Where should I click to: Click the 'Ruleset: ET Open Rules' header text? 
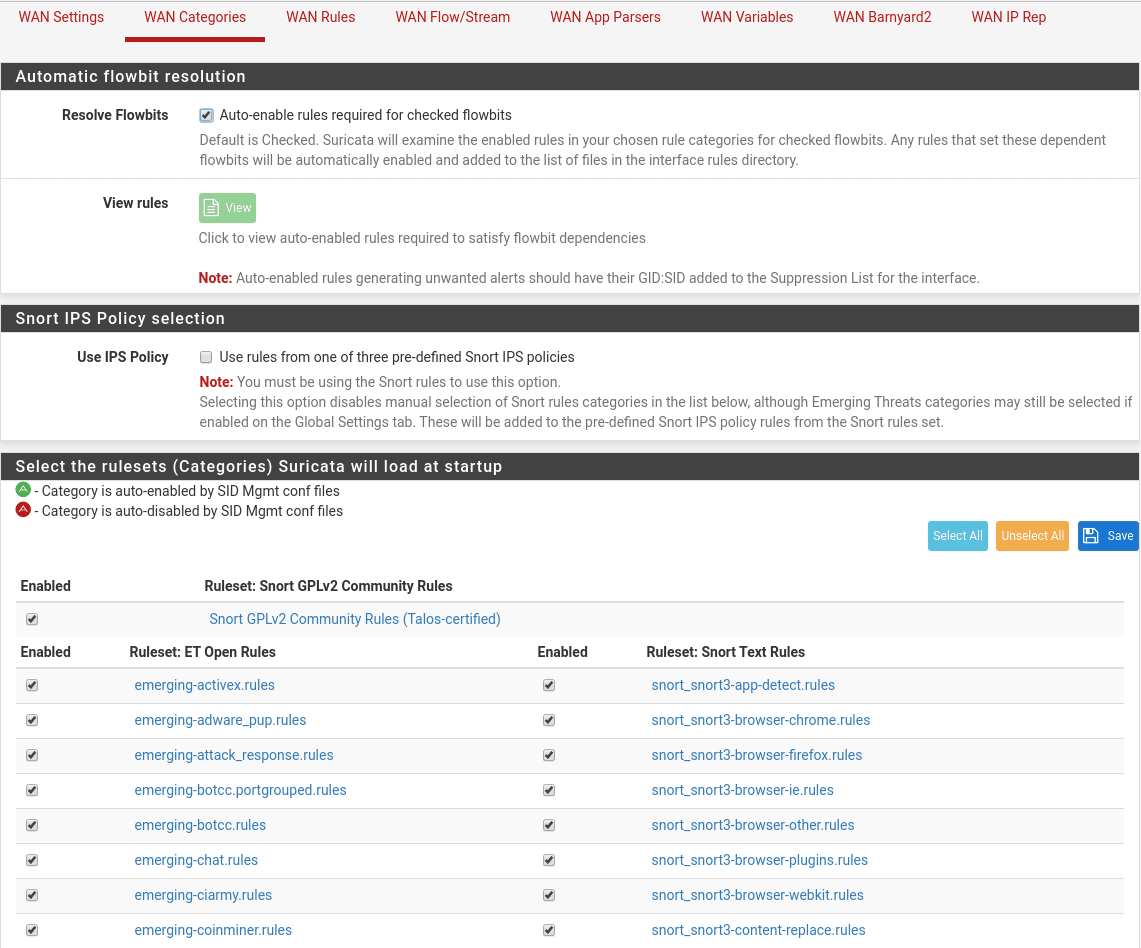[202, 652]
